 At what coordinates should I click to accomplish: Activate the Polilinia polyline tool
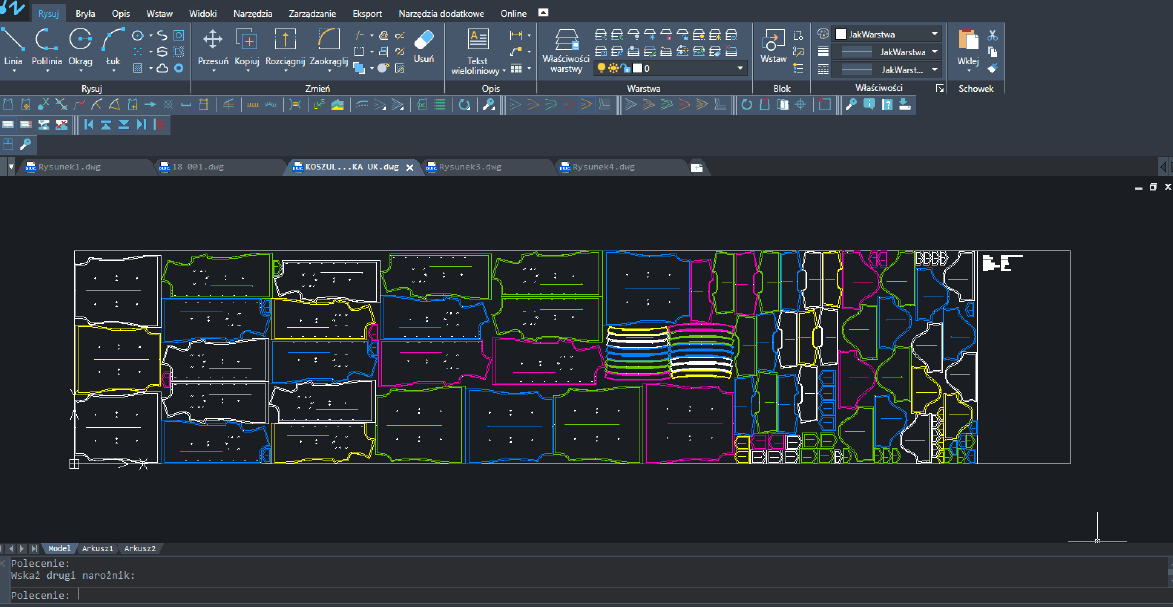tap(46, 46)
